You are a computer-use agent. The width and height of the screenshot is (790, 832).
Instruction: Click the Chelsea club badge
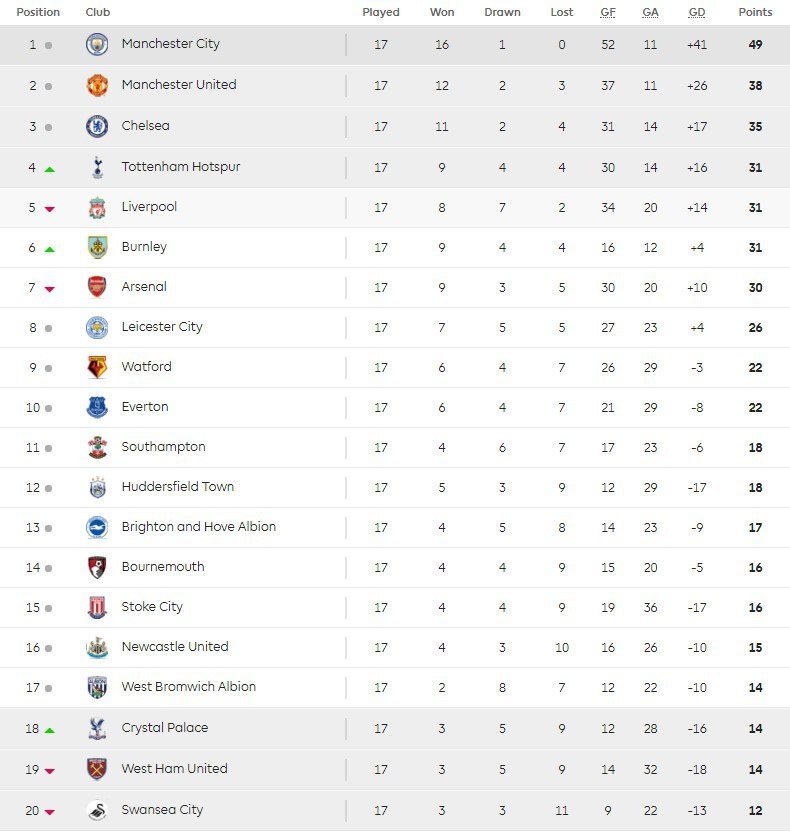[97, 126]
